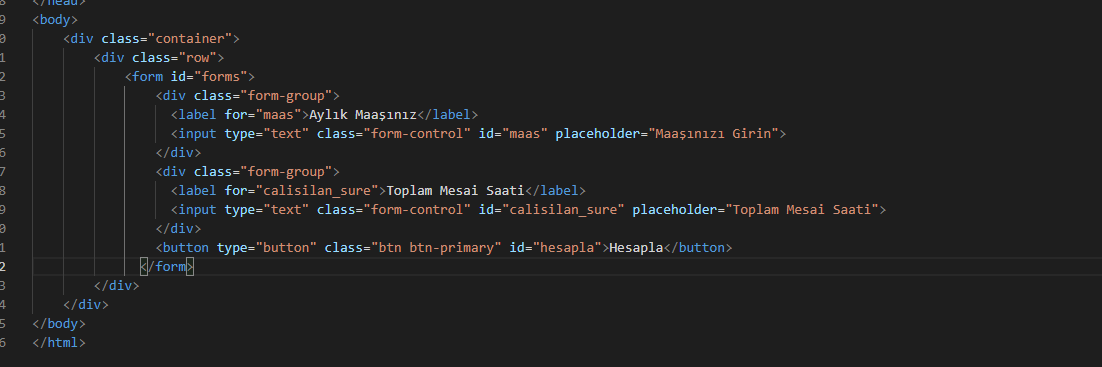Click the Toplam Mesai Saati label content

(455, 191)
